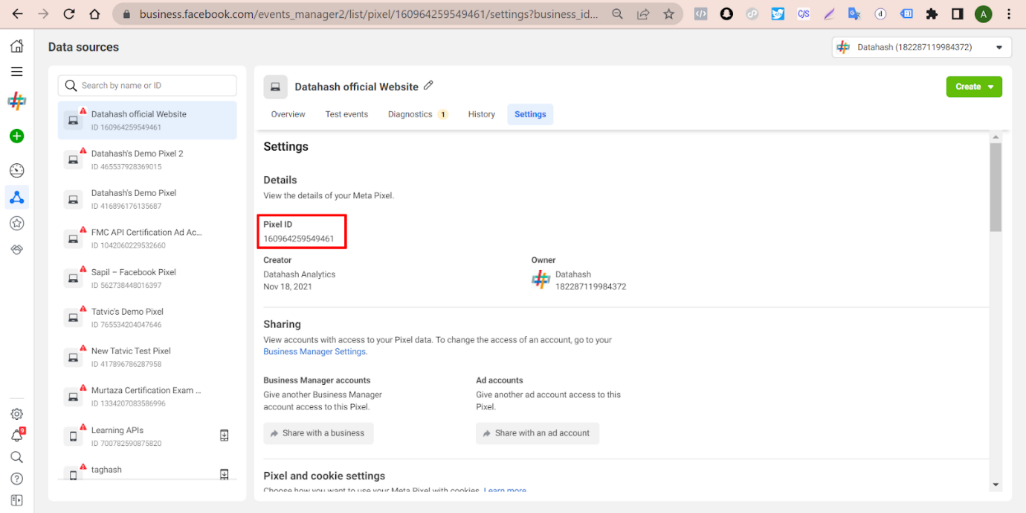1026x513 pixels.
Task: Click the zoom magnifier in address bar
Action: tap(617, 14)
